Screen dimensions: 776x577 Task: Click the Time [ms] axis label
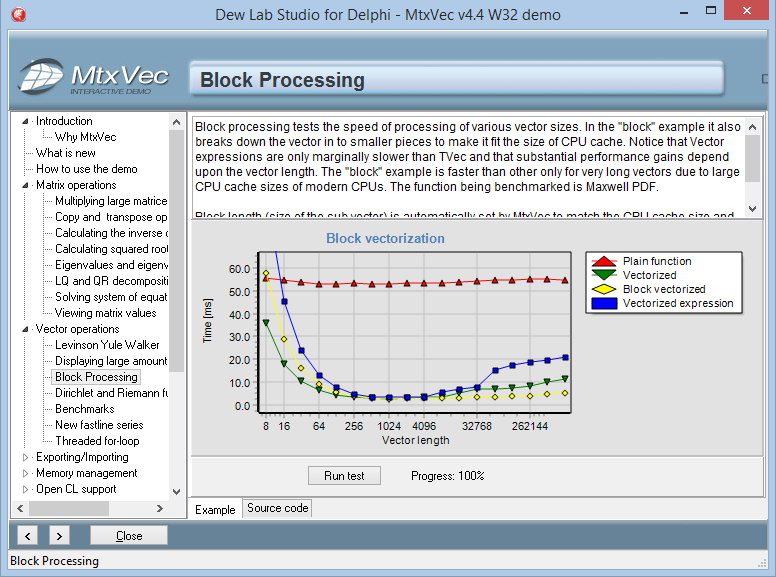click(207, 321)
